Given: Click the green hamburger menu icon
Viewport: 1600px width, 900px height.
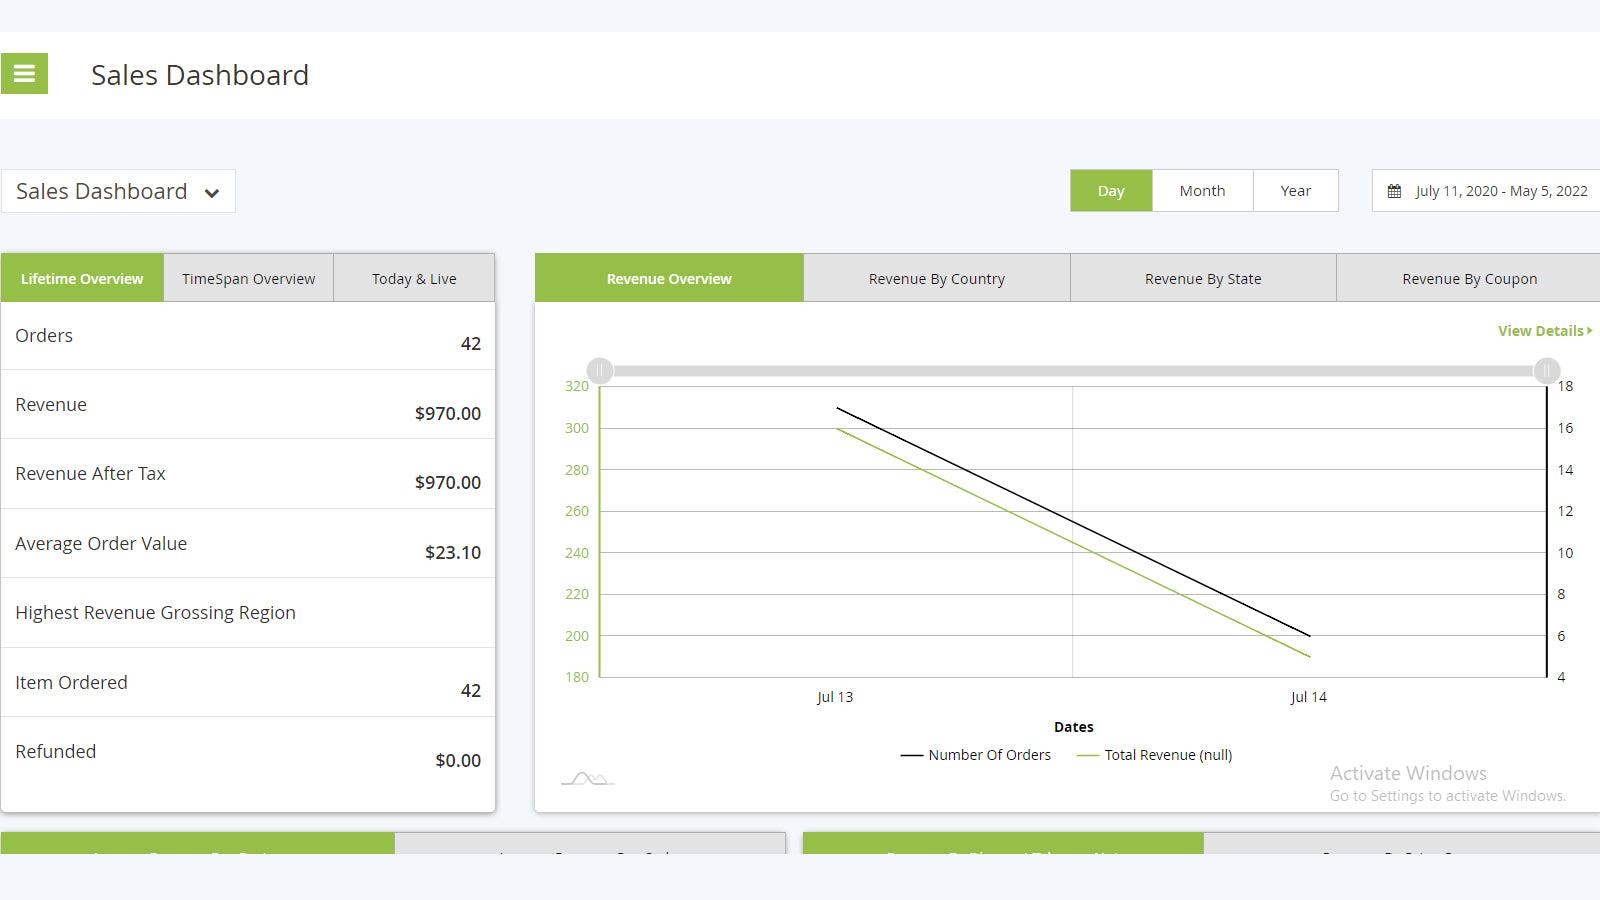Looking at the screenshot, I should point(24,73).
